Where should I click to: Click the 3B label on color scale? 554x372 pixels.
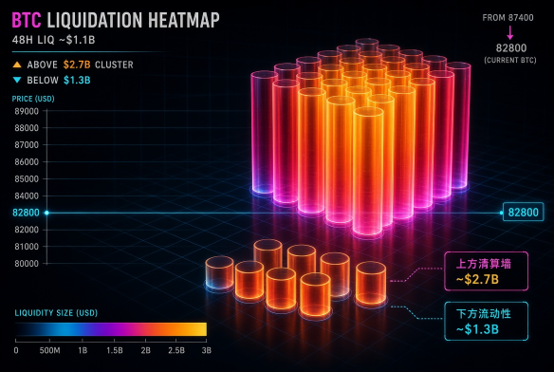(x=206, y=350)
